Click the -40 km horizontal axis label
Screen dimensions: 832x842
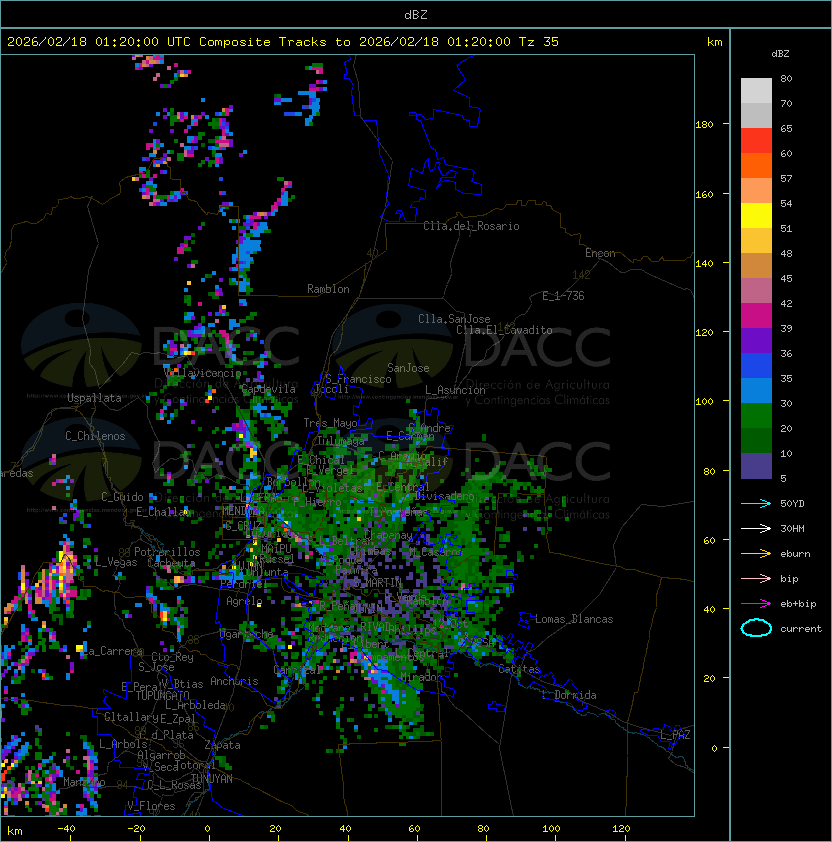click(66, 829)
